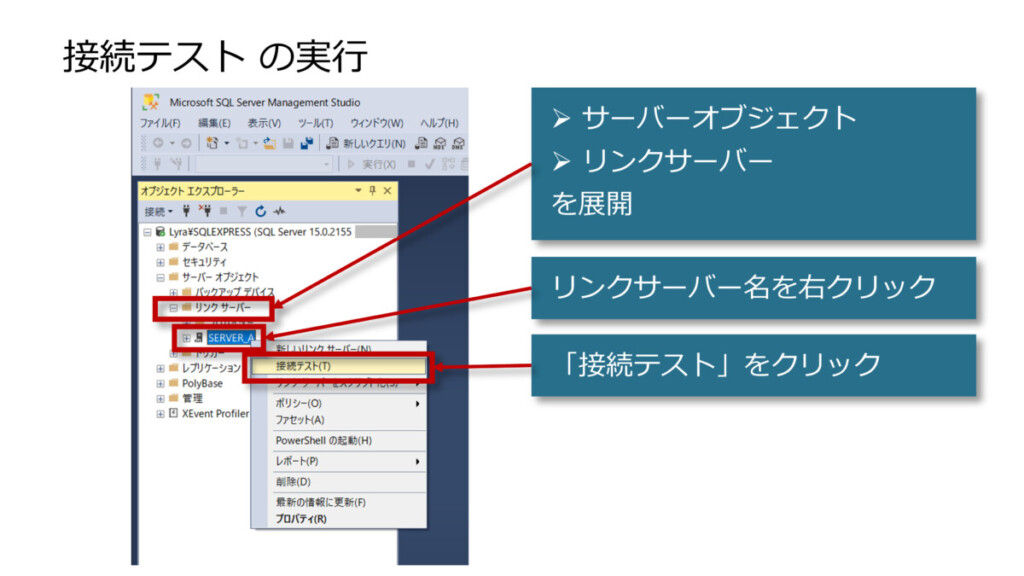Image resolution: width=1024 pixels, height=576 pixels.
Task: Click the 実行(X) execute button
Action: click(371, 163)
